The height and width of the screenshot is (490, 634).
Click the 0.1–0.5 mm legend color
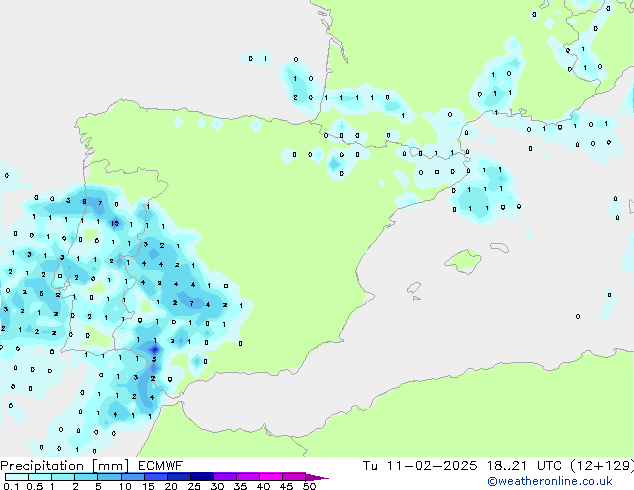click(x=17, y=477)
